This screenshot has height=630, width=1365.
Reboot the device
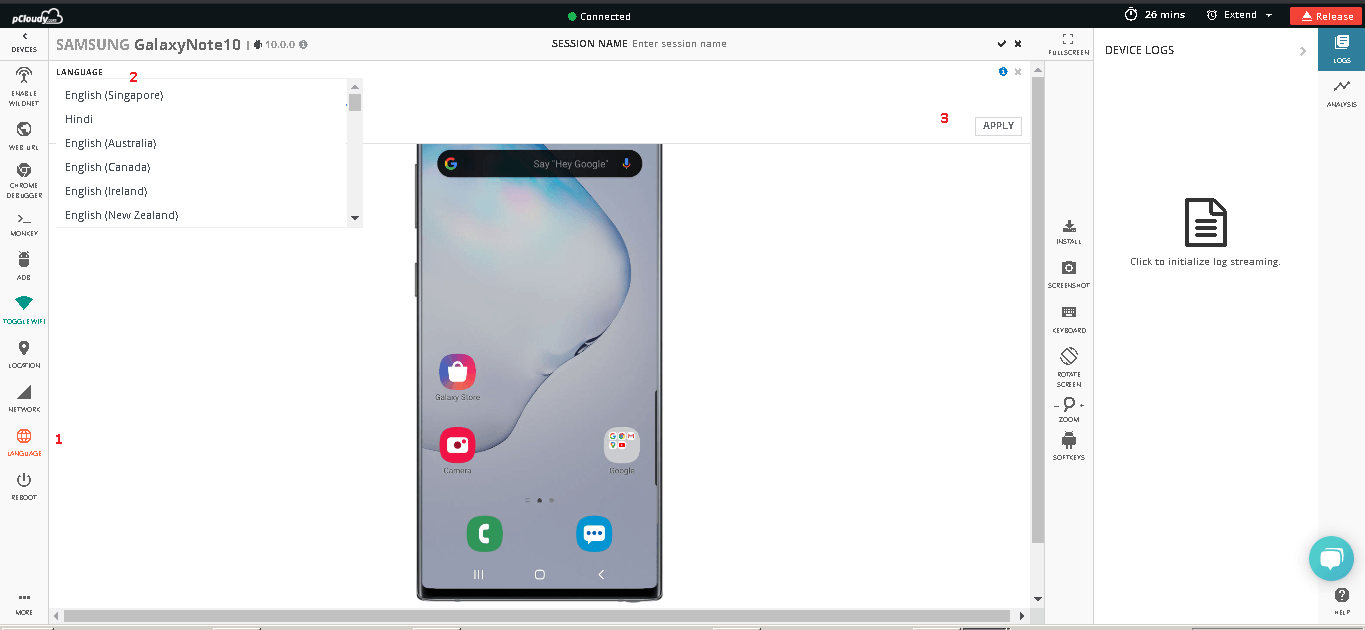tap(24, 486)
